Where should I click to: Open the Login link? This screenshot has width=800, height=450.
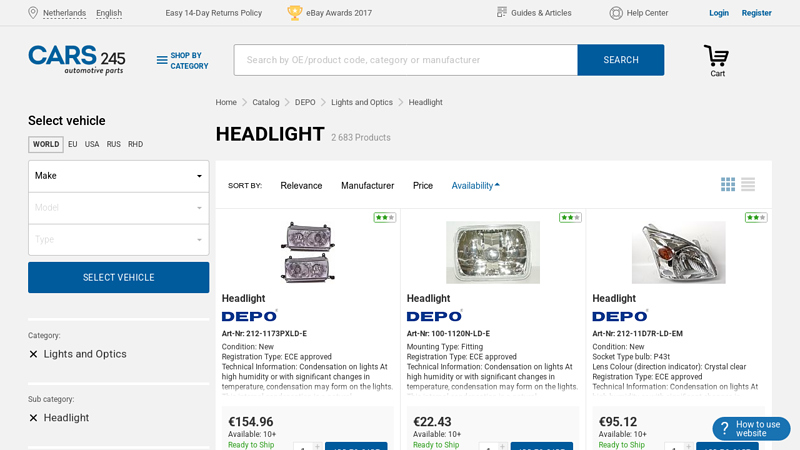[x=718, y=13]
